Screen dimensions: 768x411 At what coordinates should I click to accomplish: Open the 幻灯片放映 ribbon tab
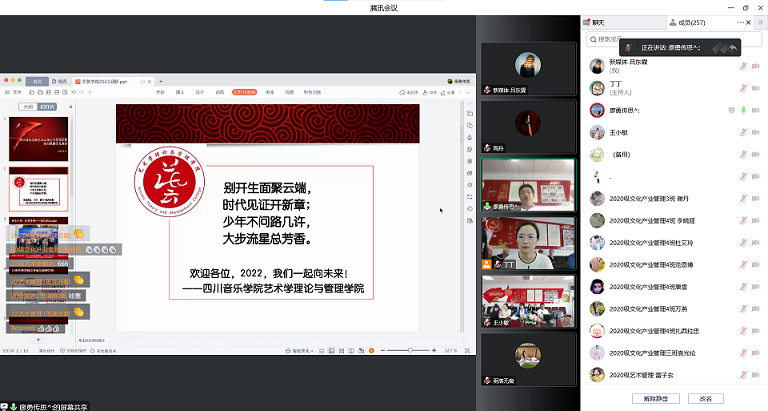coord(243,92)
